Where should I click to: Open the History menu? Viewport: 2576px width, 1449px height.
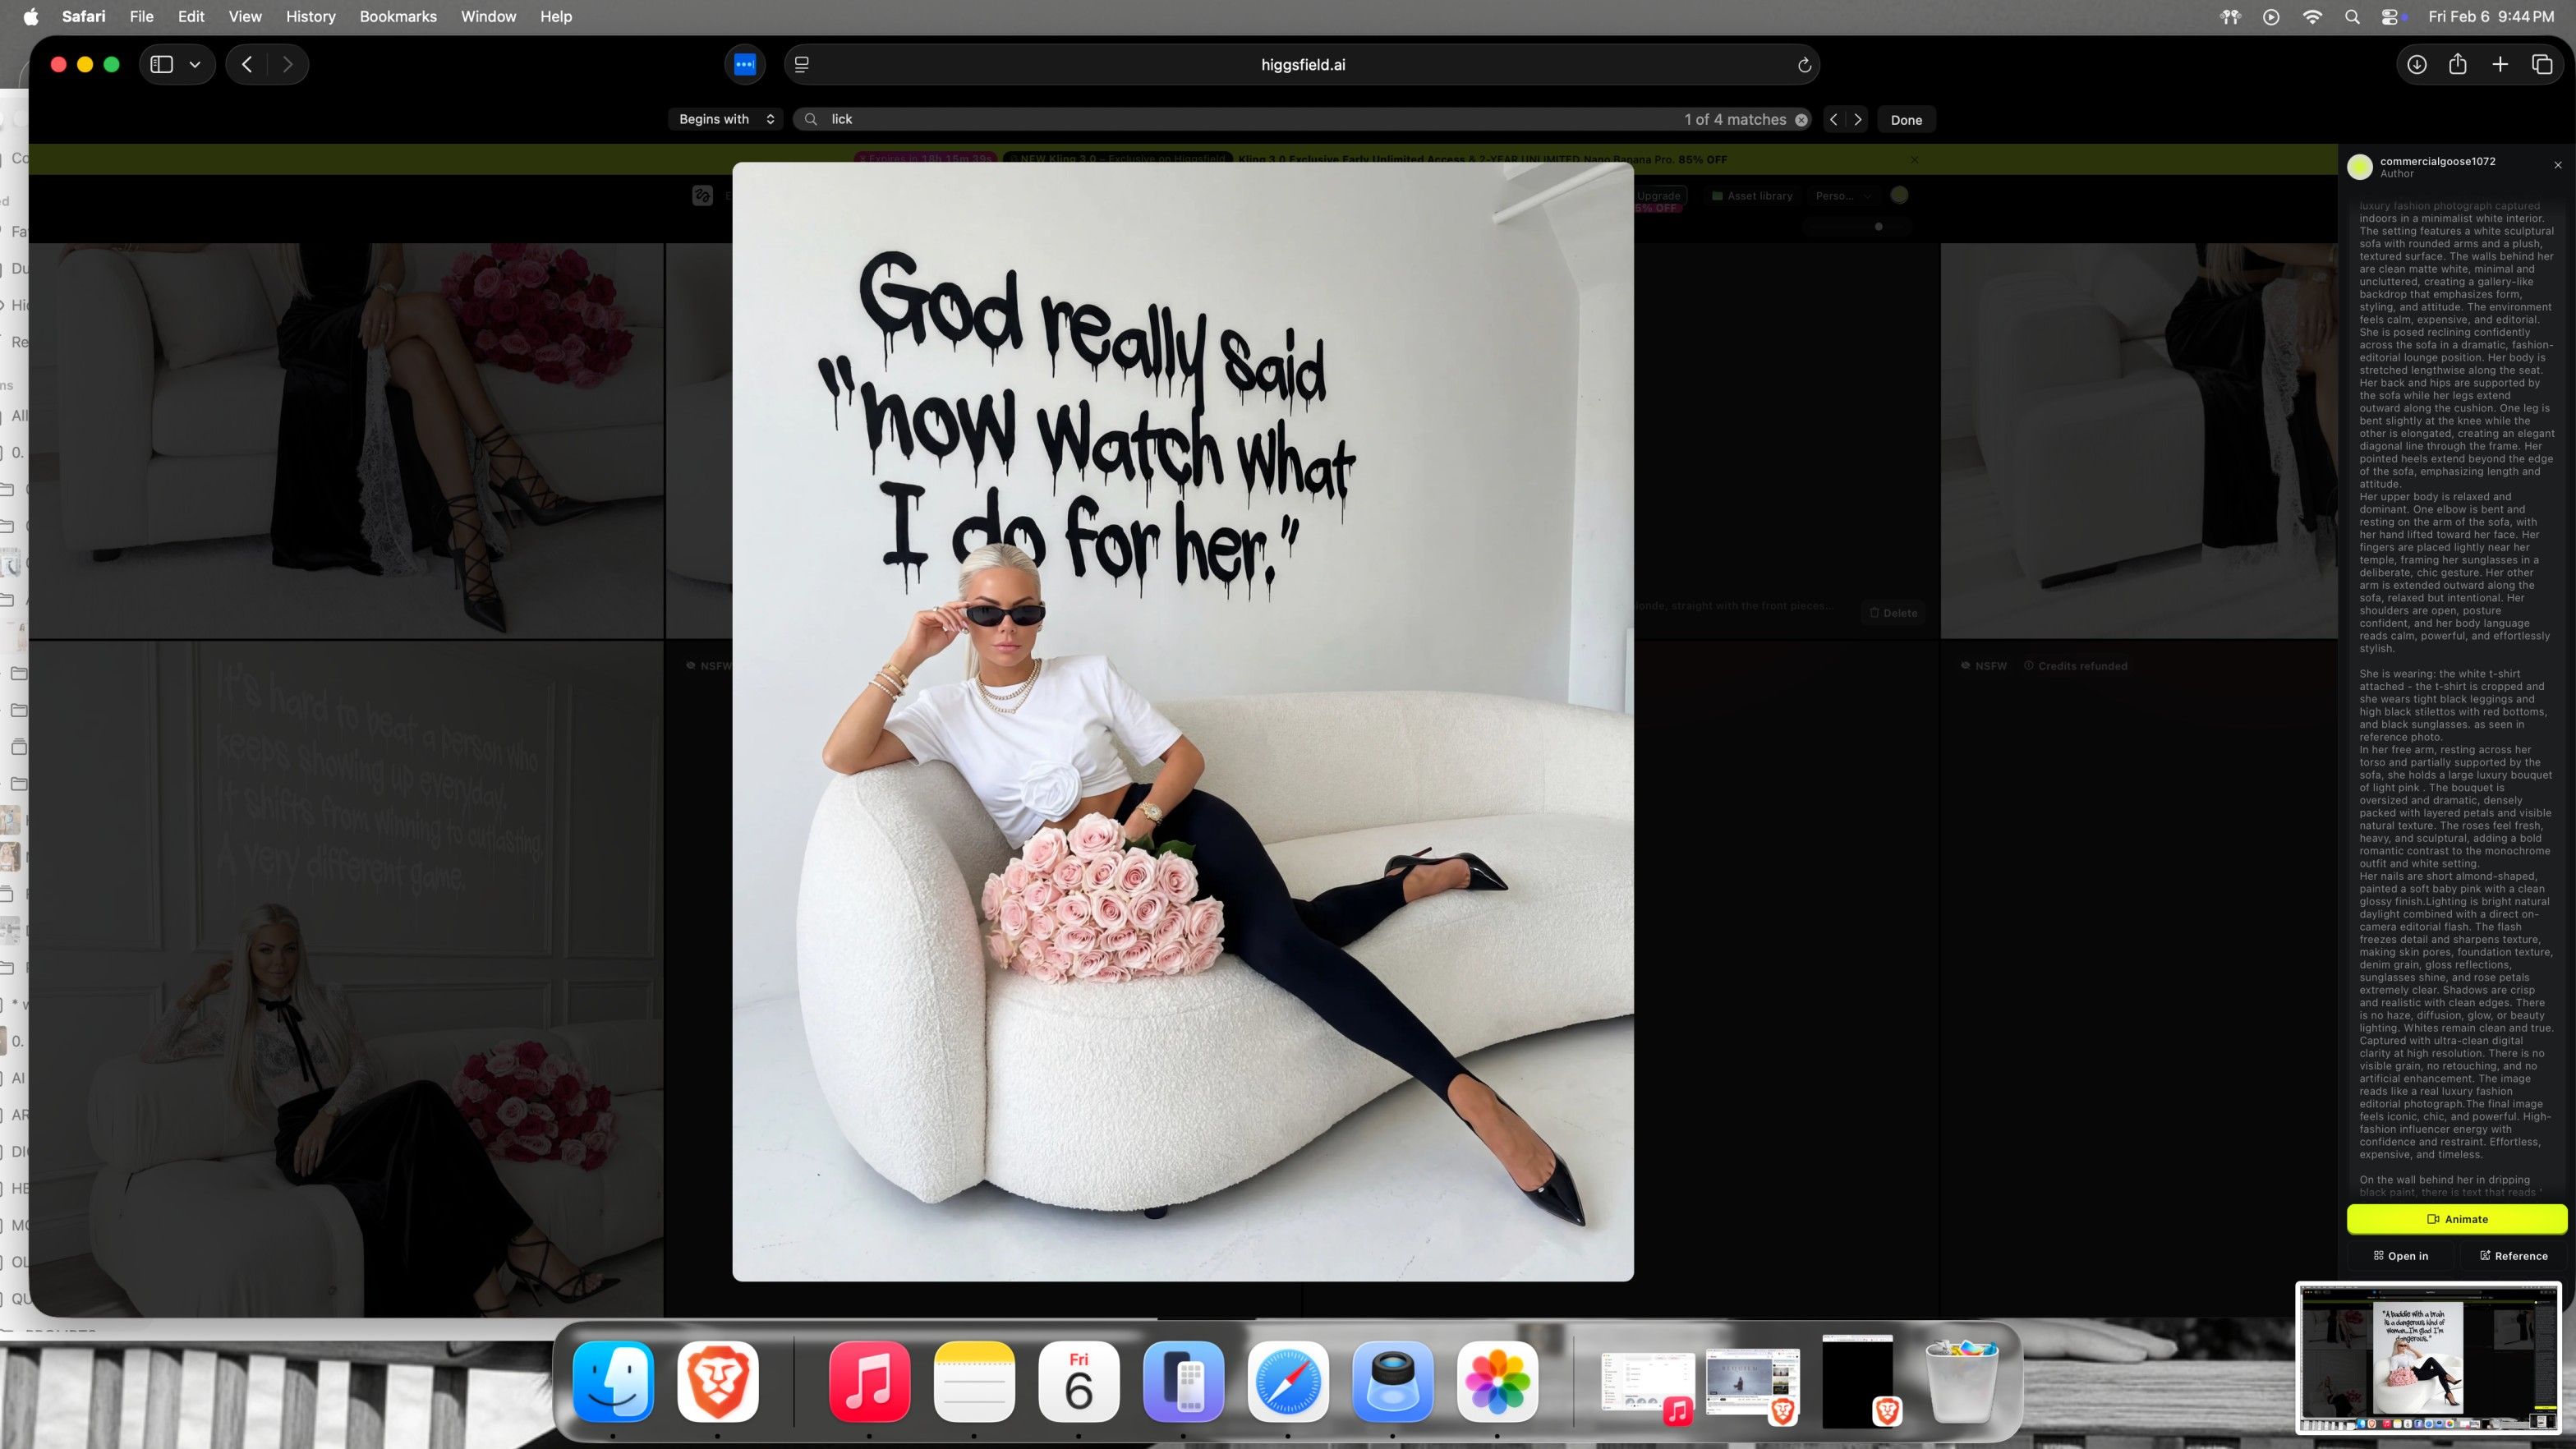tap(310, 16)
